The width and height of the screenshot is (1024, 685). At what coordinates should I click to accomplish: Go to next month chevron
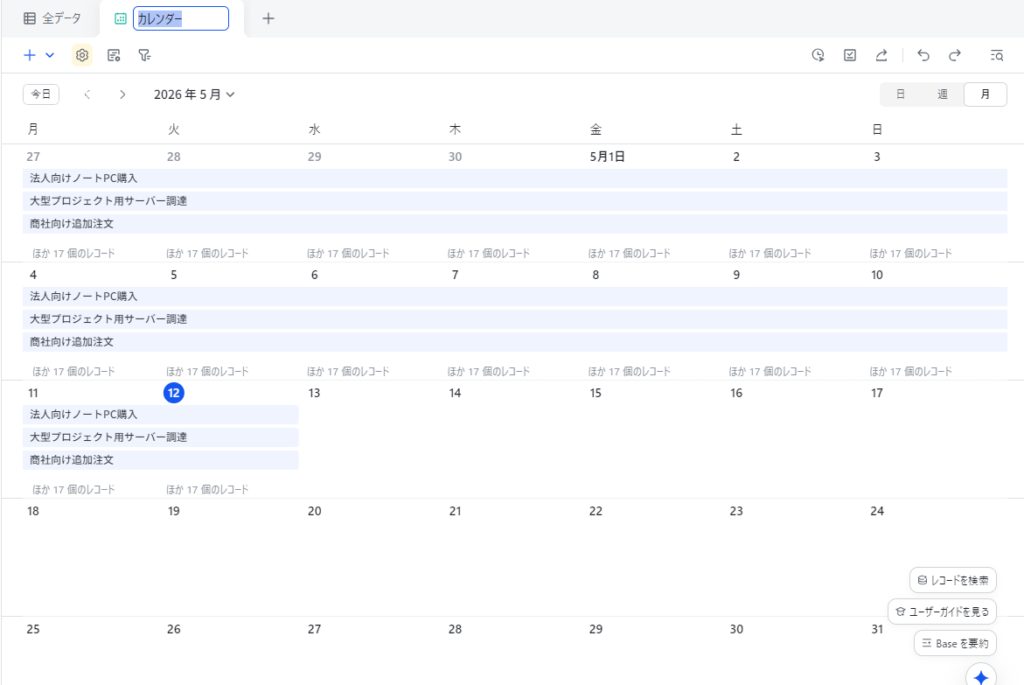pos(122,95)
